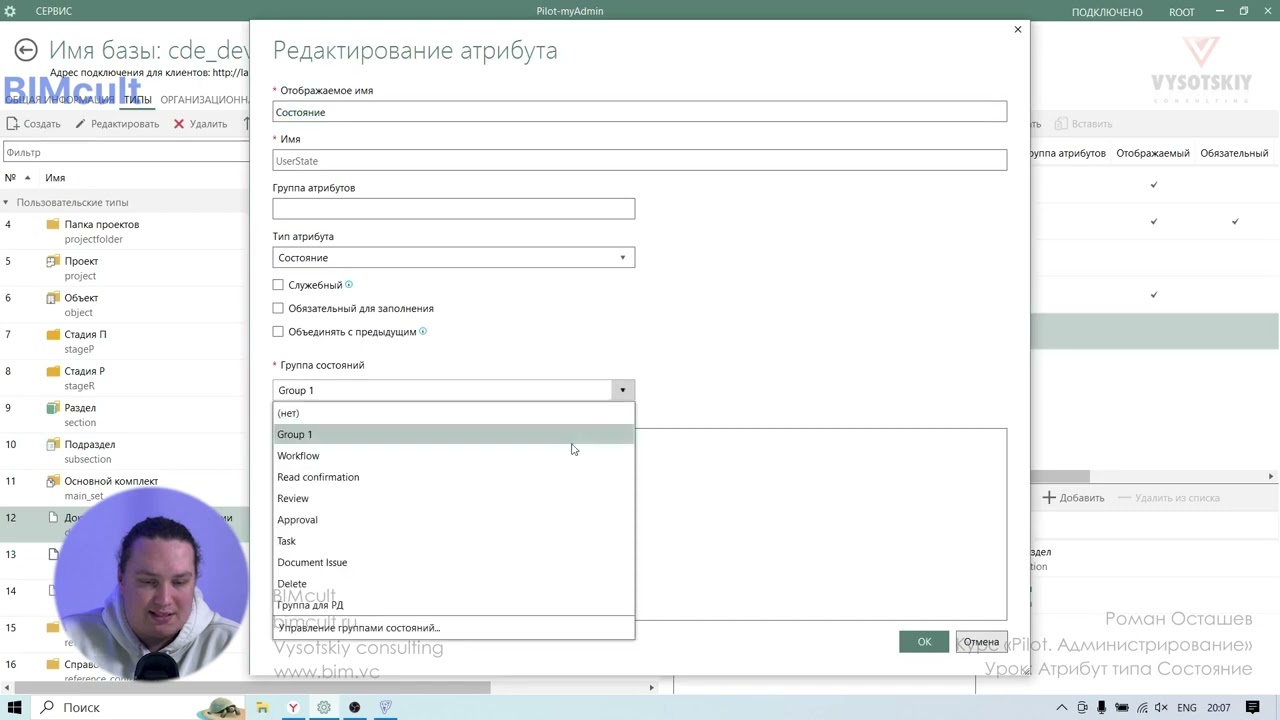Click the Имя field containing UserState

coord(639,161)
